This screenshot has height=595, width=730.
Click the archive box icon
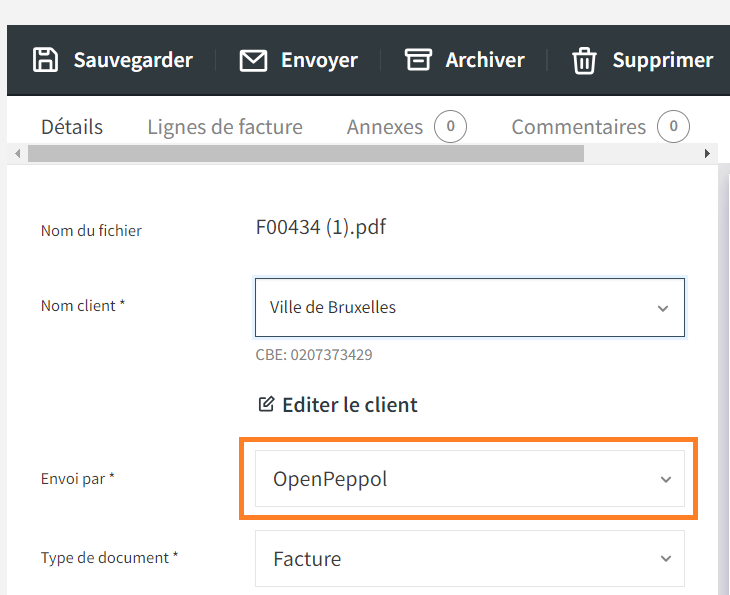coord(418,60)
